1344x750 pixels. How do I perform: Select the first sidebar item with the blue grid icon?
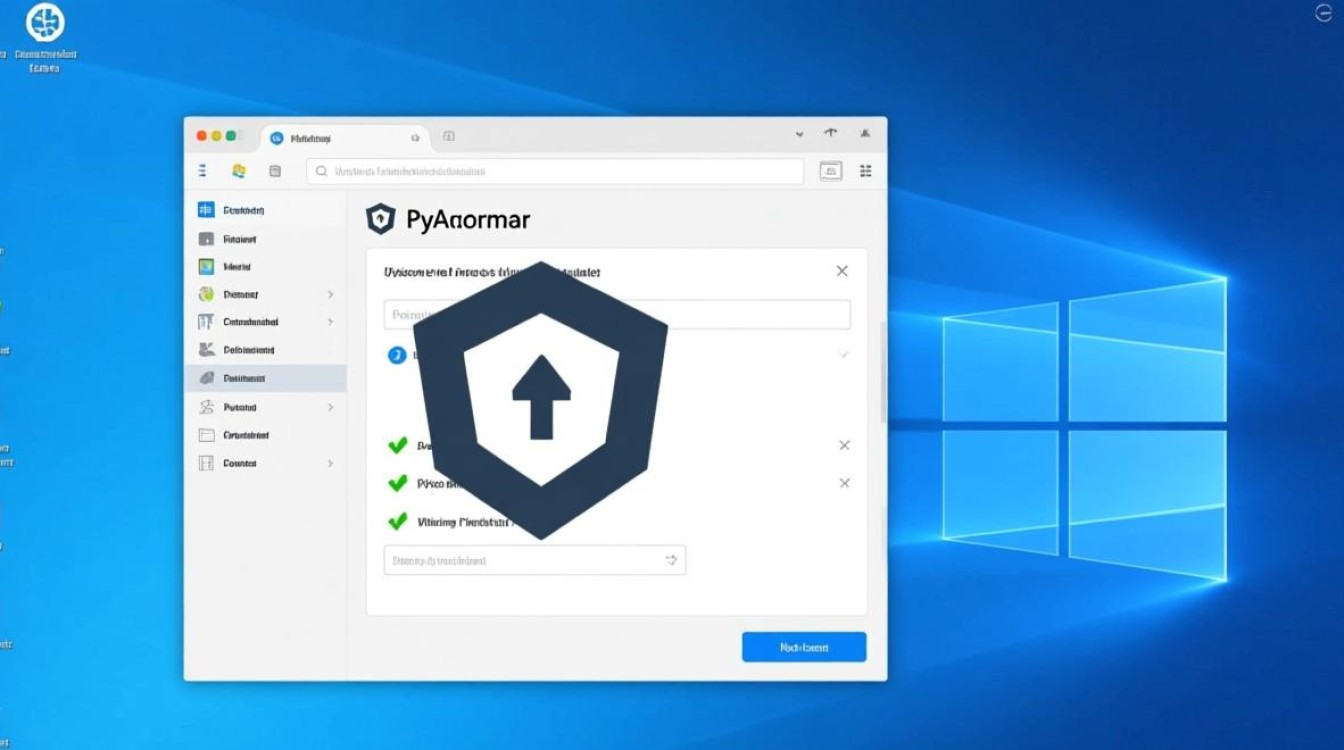pos(230,210)
